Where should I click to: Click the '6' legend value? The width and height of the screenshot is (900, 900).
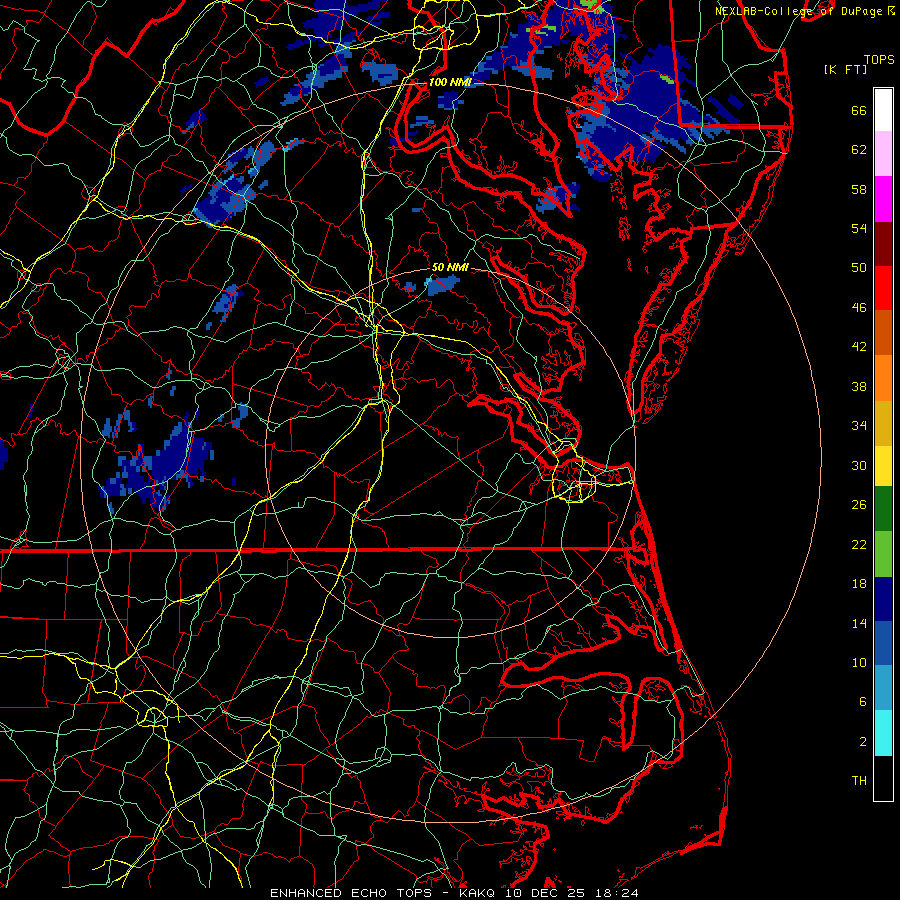[863, 702]
